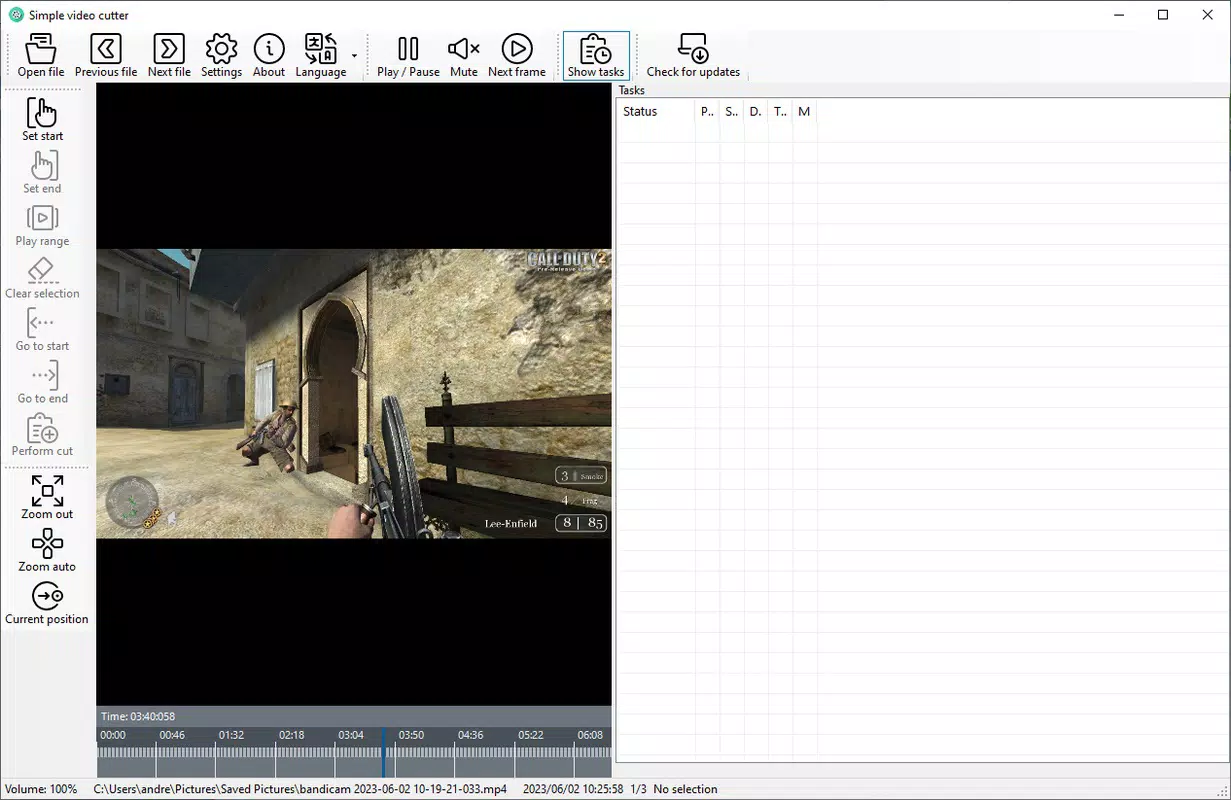This screenshot has height=800, width=1231.
Task: Perform cut on the video
Action: coord(43,434)
